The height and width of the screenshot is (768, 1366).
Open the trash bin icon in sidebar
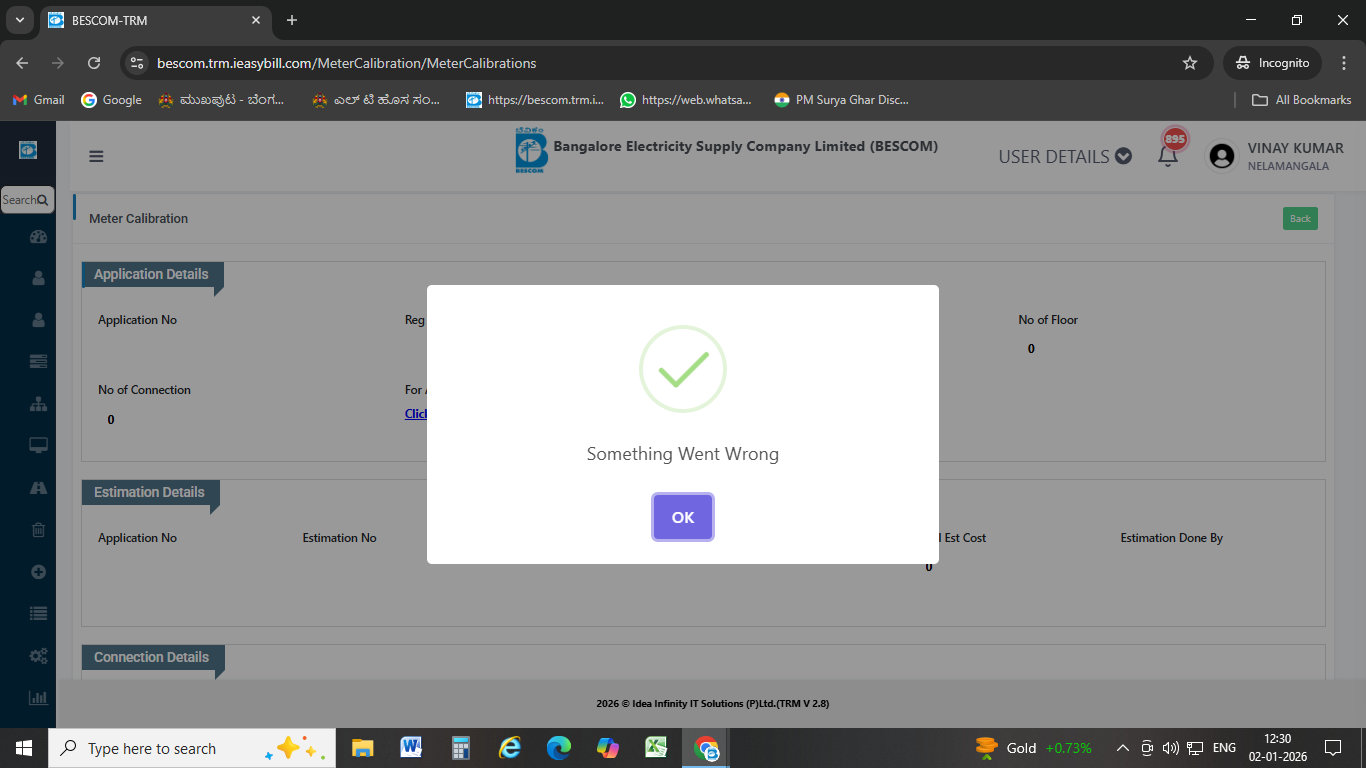[x=38, y=530]
